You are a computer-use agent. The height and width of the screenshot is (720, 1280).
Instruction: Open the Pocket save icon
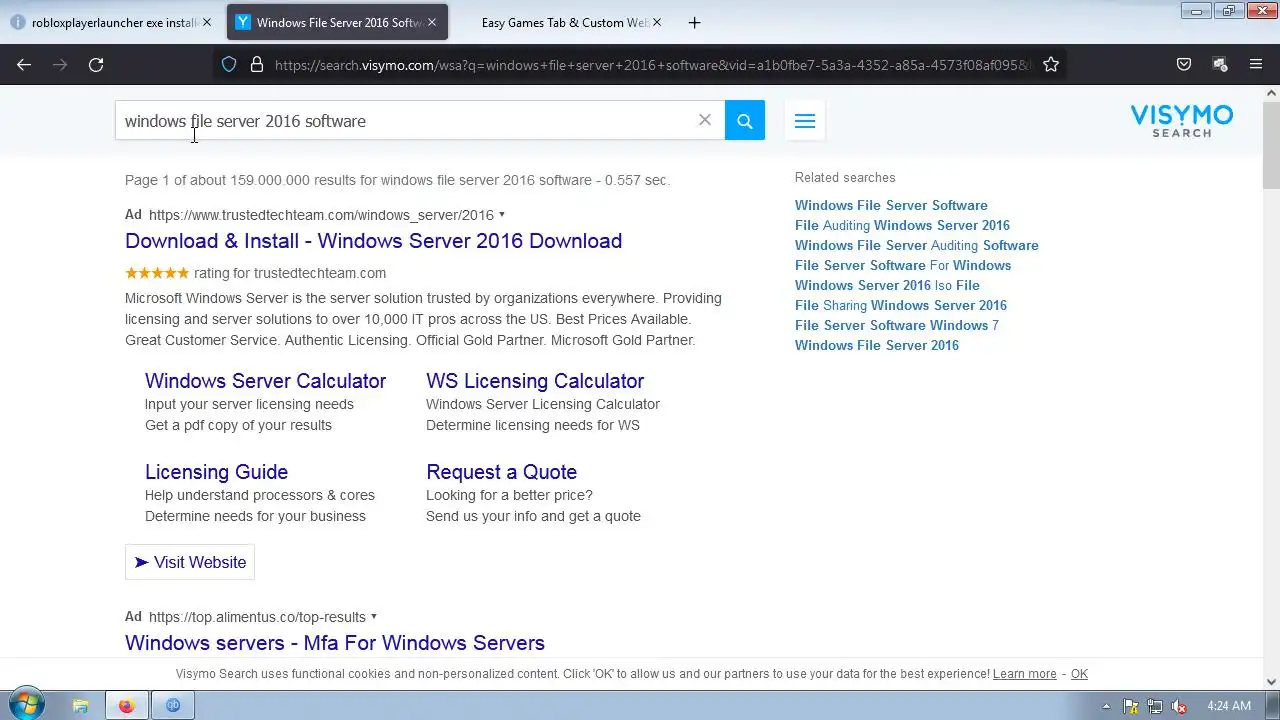pos(1184,64)
